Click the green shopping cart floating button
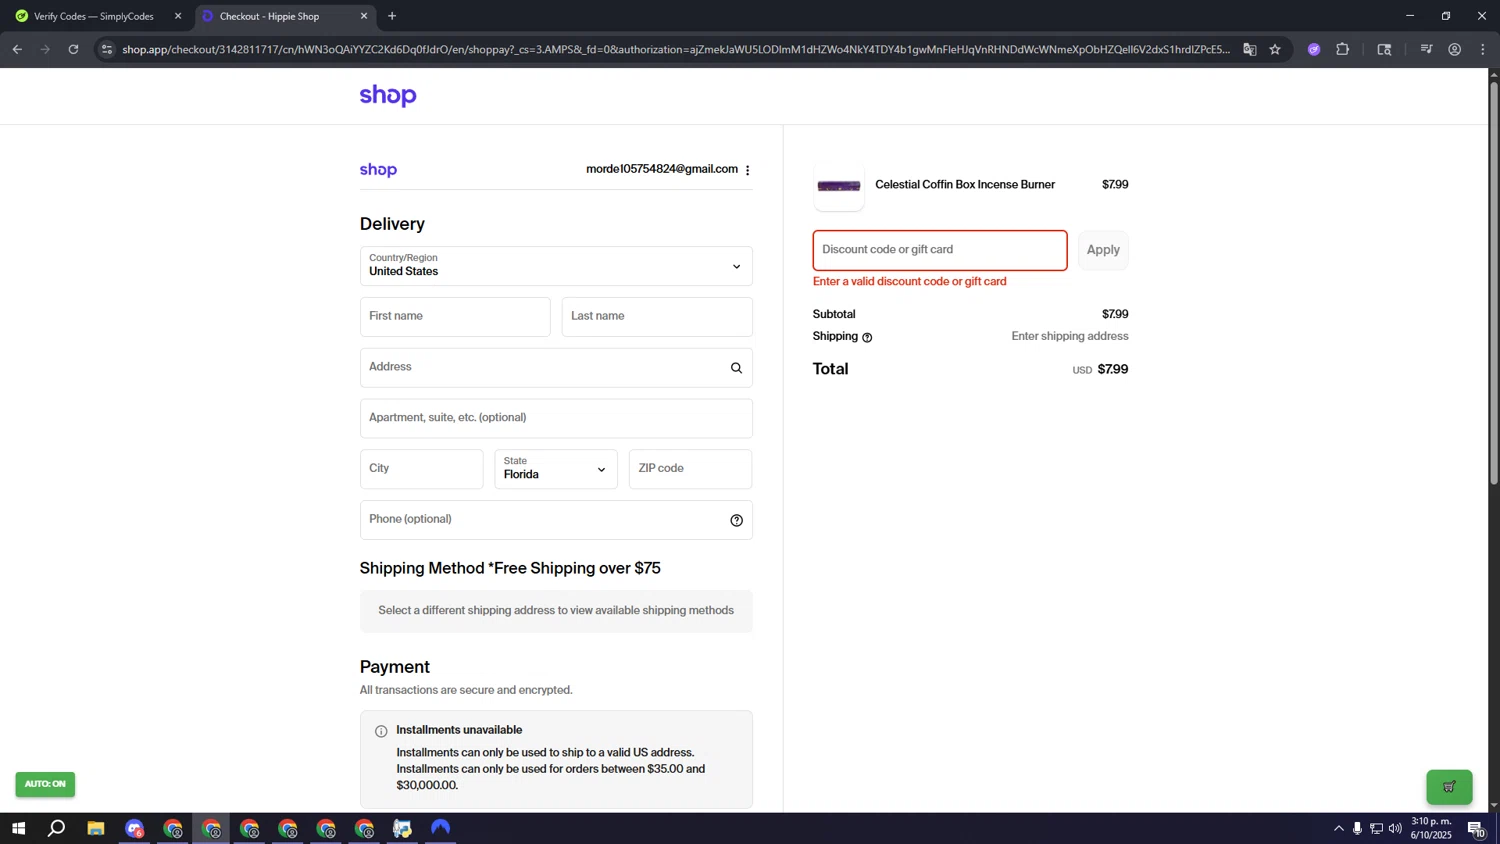 (x=1449, y=787)
